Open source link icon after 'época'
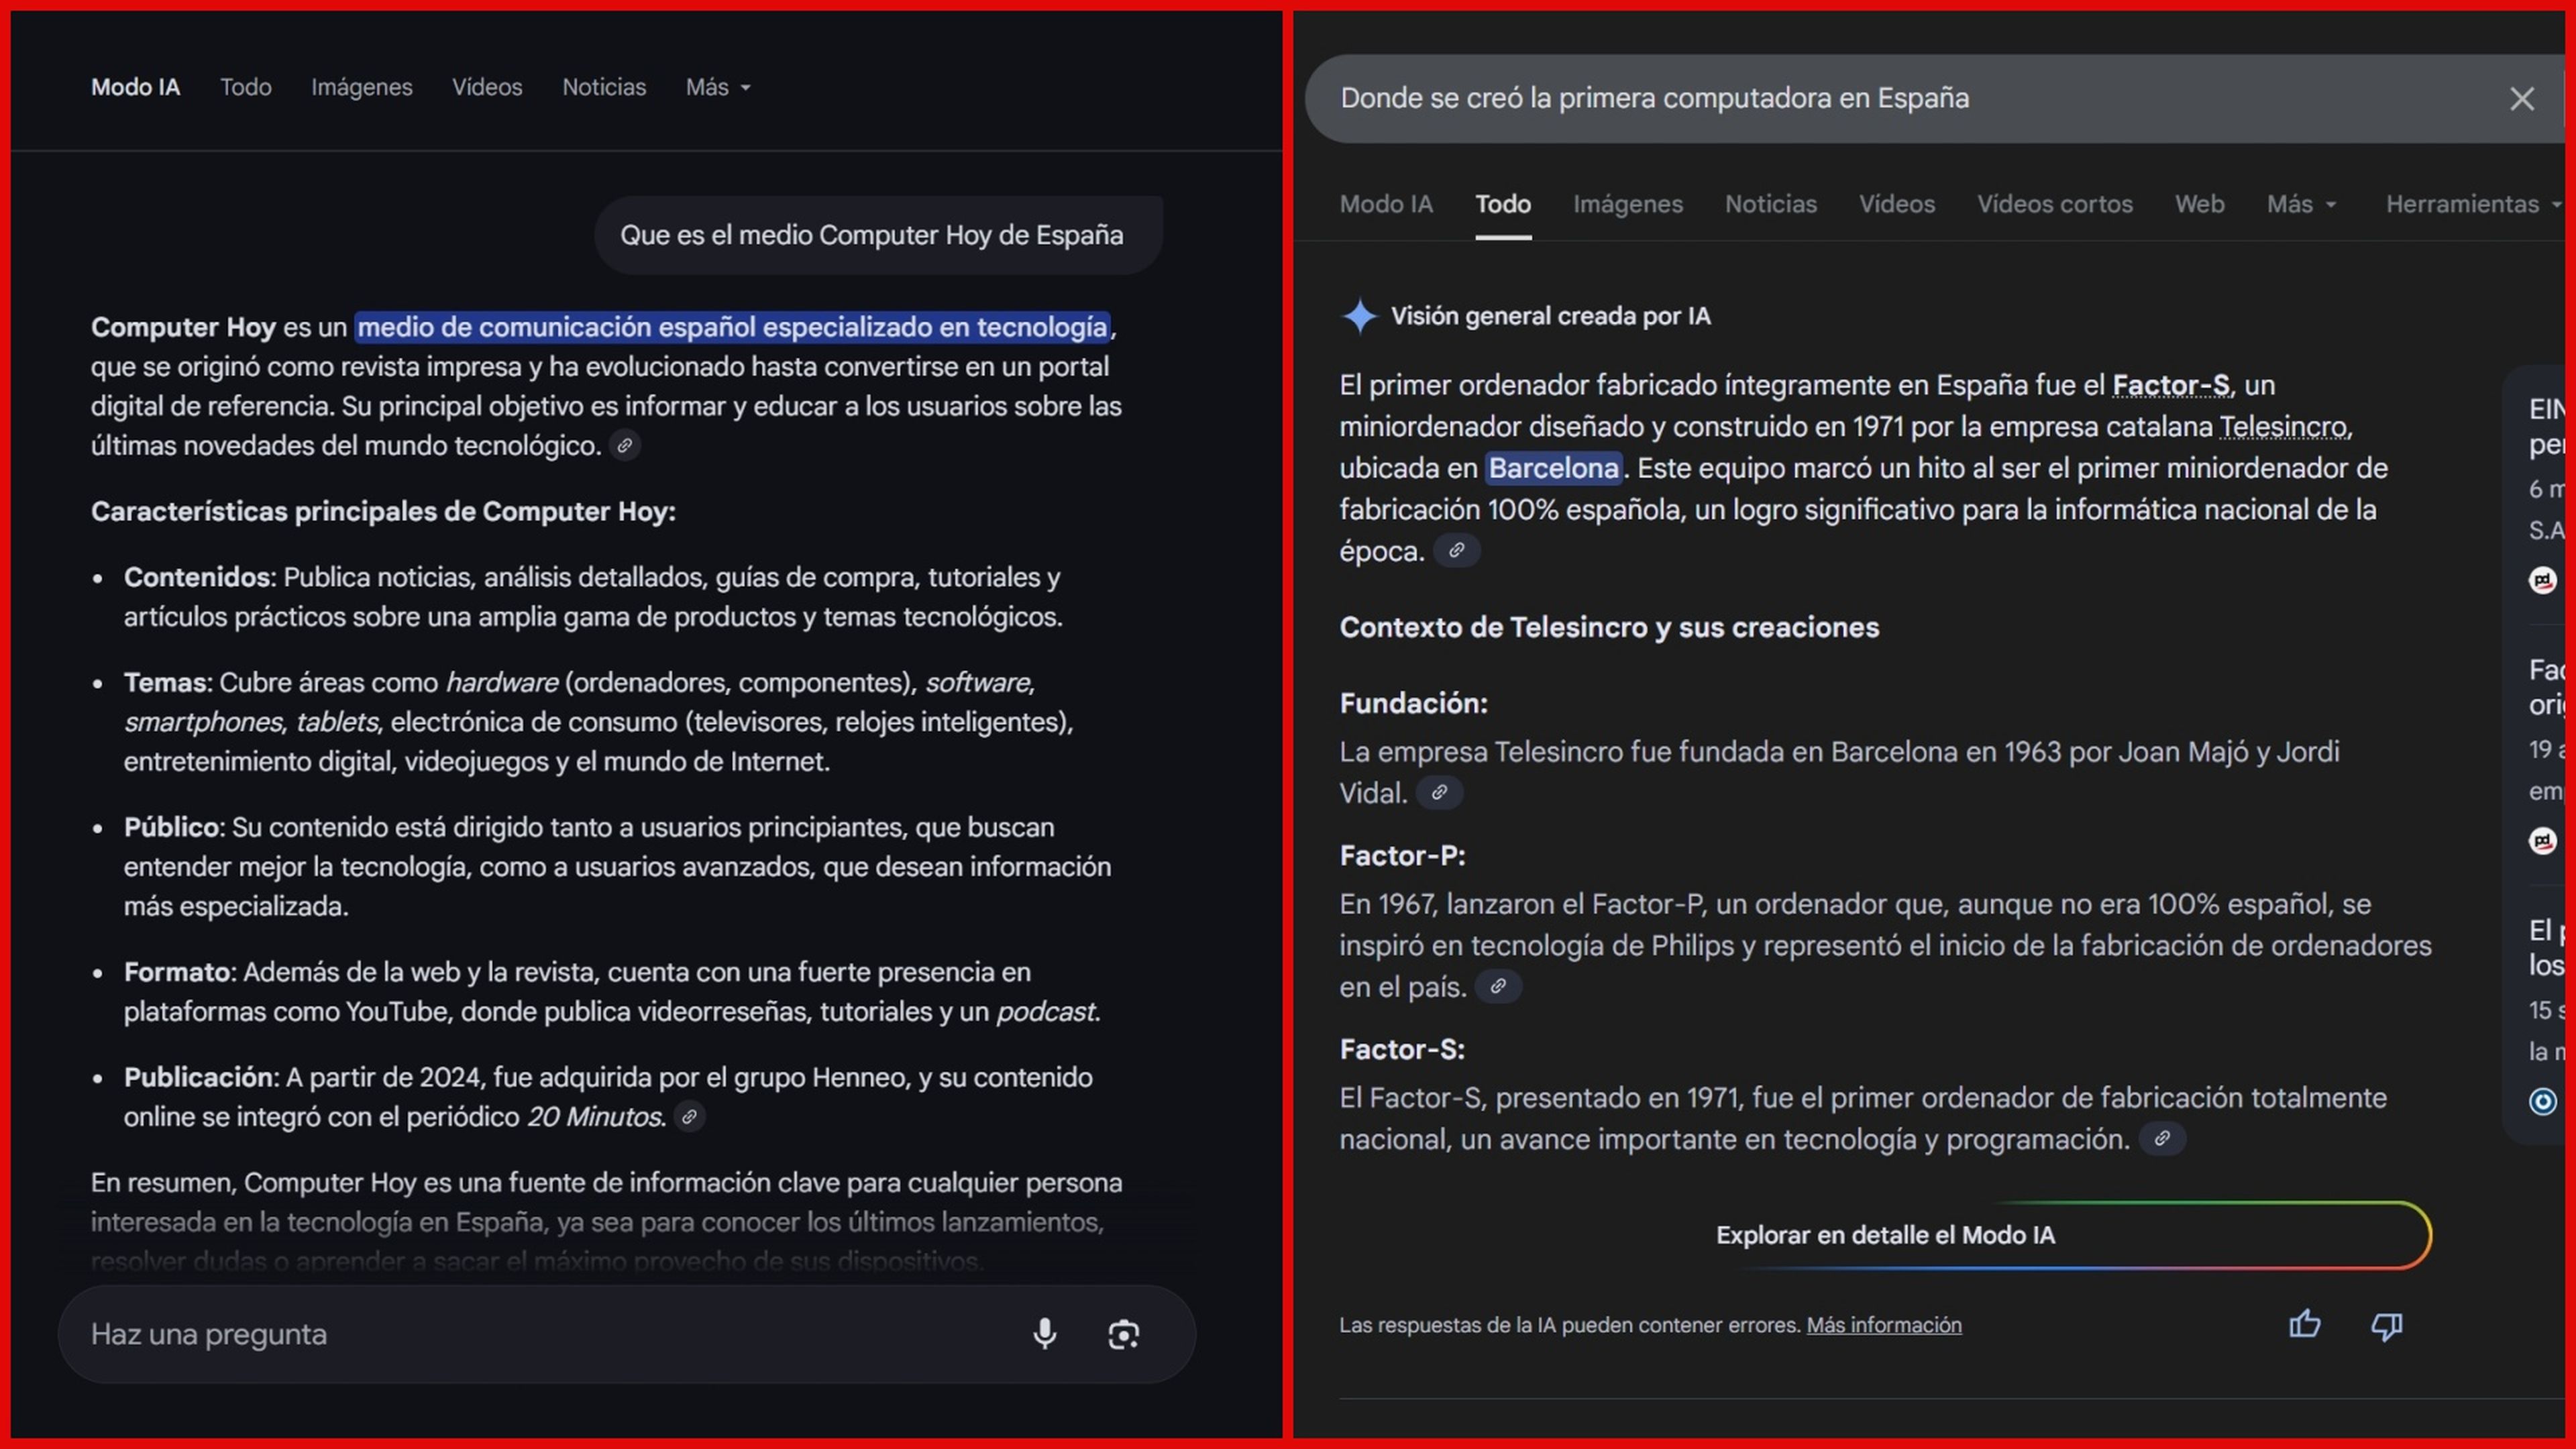 click(1456, 551)
